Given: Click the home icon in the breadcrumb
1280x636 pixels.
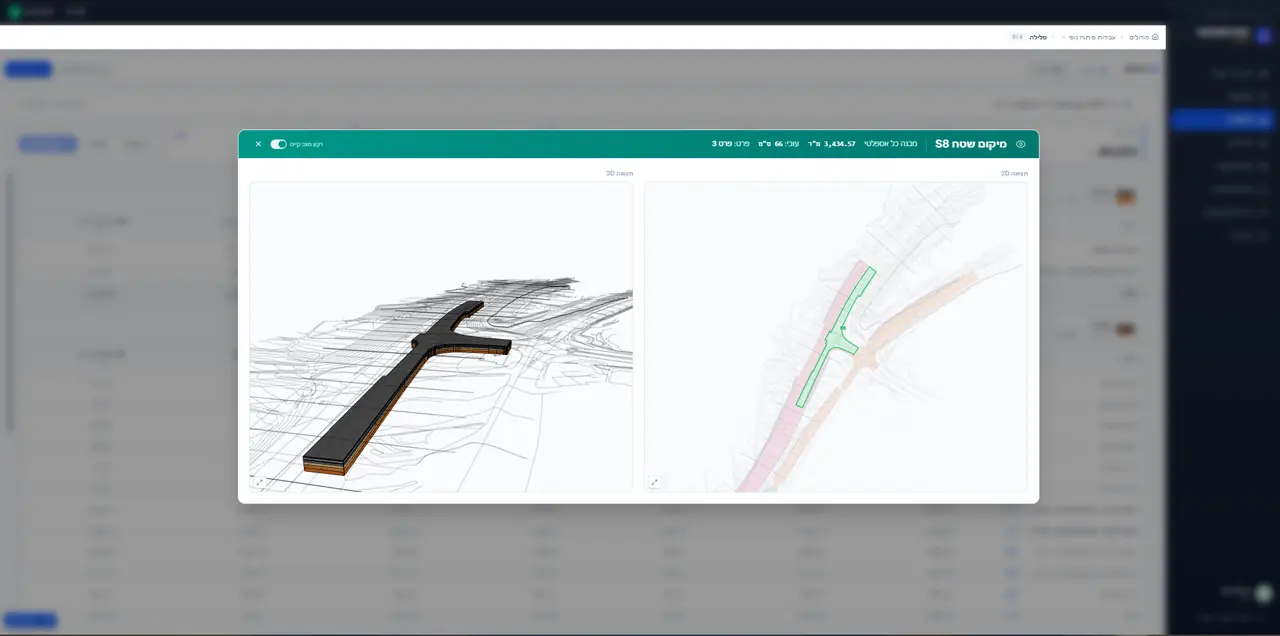Looking at the screenshot, I should [1155, 37].
